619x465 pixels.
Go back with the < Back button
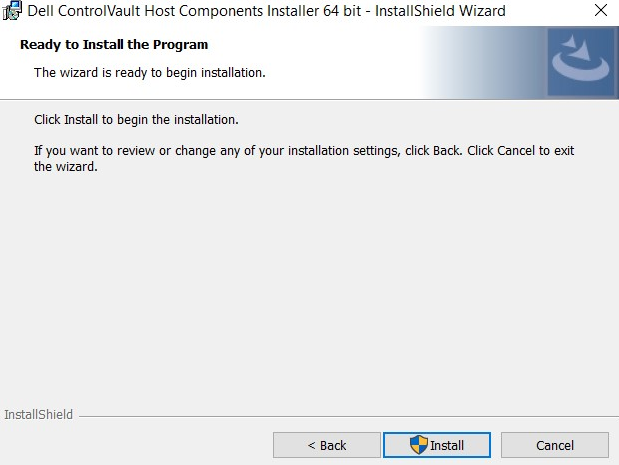pyautogui.click(x=326, y=445)
